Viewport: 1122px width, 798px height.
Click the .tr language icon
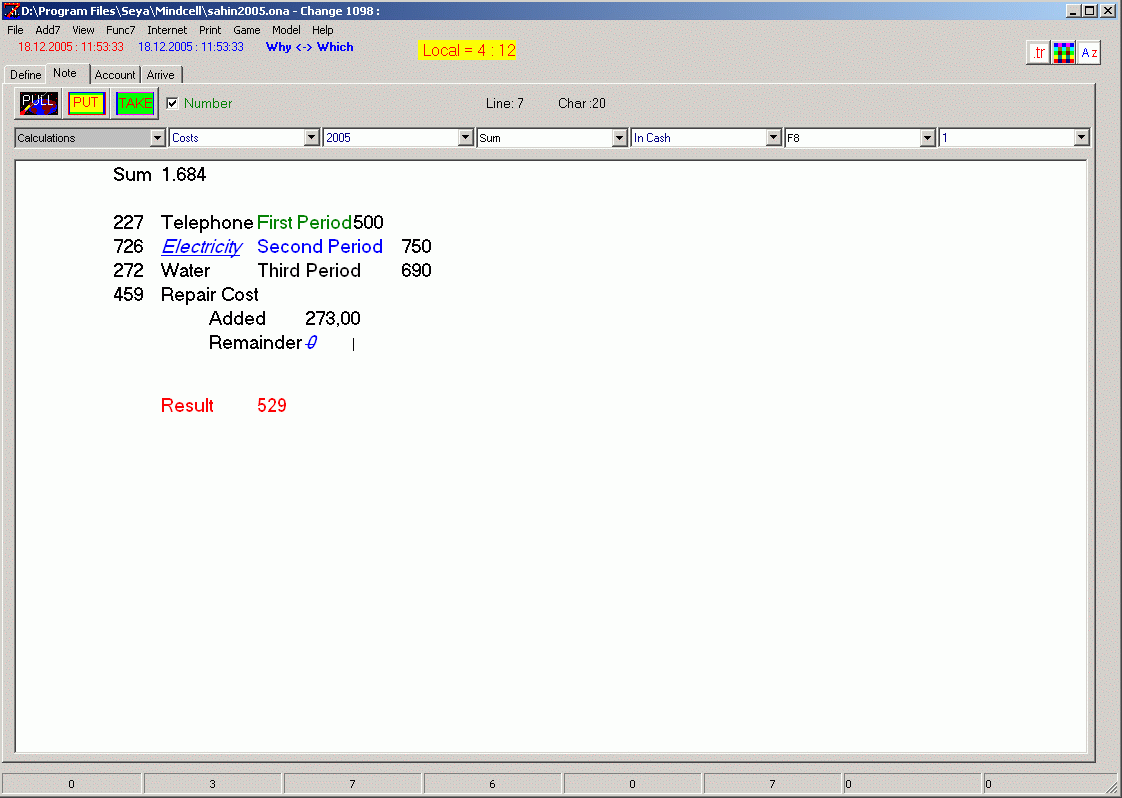tap(1038, 52)
